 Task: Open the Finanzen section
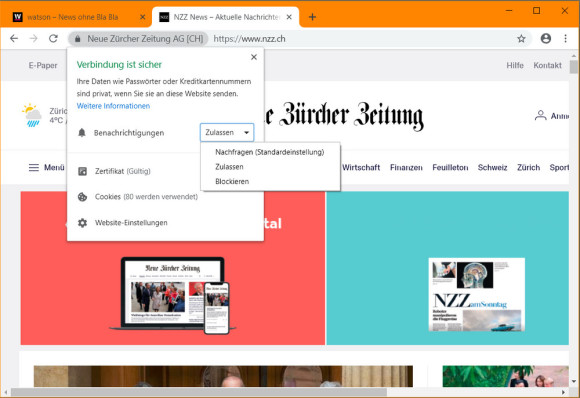coord(406,168)
